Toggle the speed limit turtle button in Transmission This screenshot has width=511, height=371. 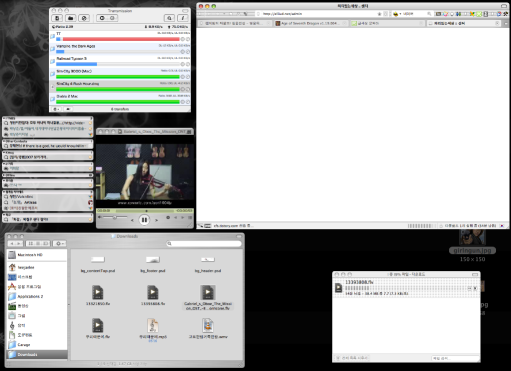(x=68, y=109)
